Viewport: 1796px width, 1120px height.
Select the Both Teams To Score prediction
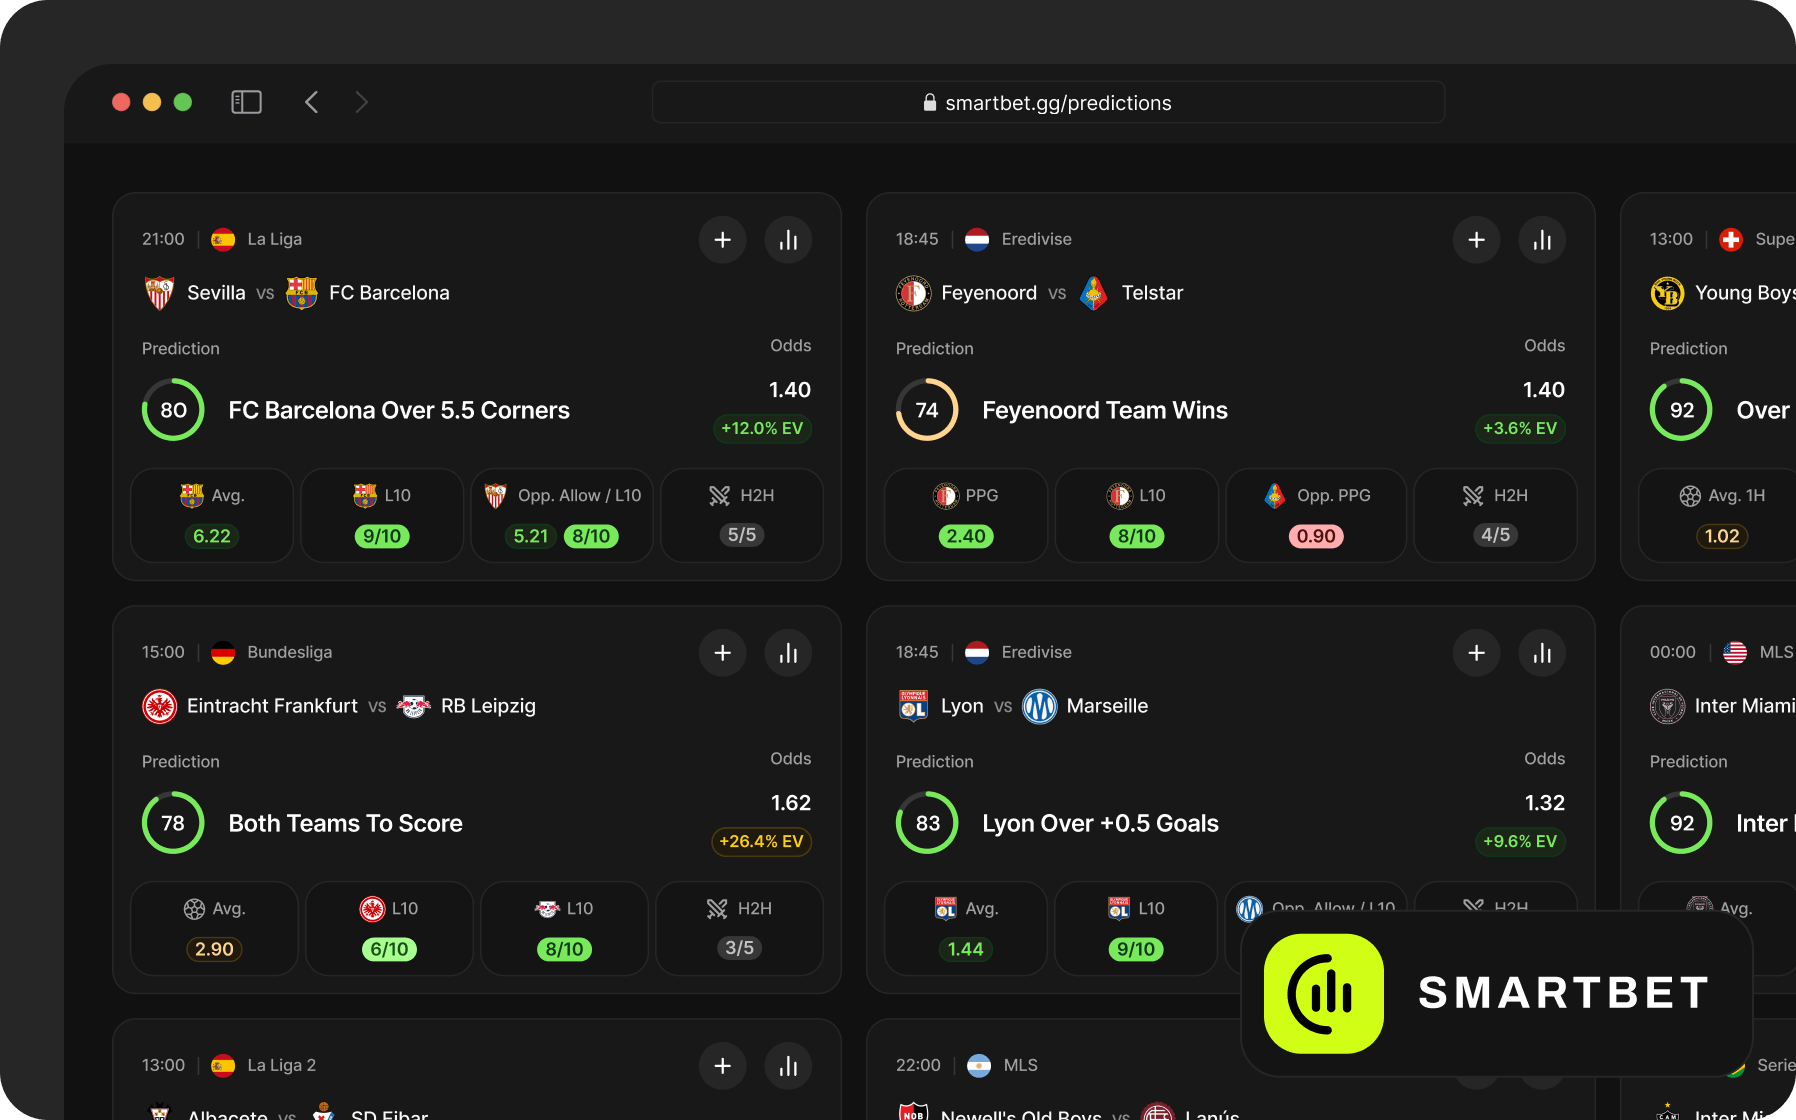coord(345,823)
